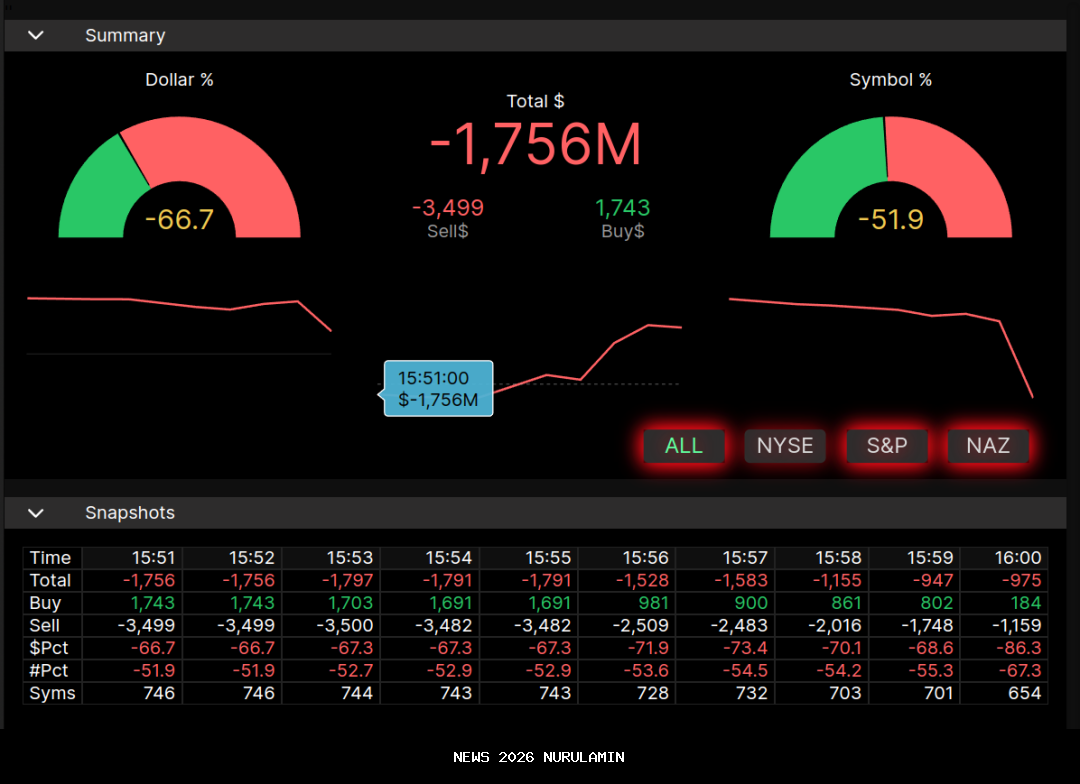Select the 16:00 column header
The width and height of the screenshot is (1080, 784).
click(x=1017, y=558)
